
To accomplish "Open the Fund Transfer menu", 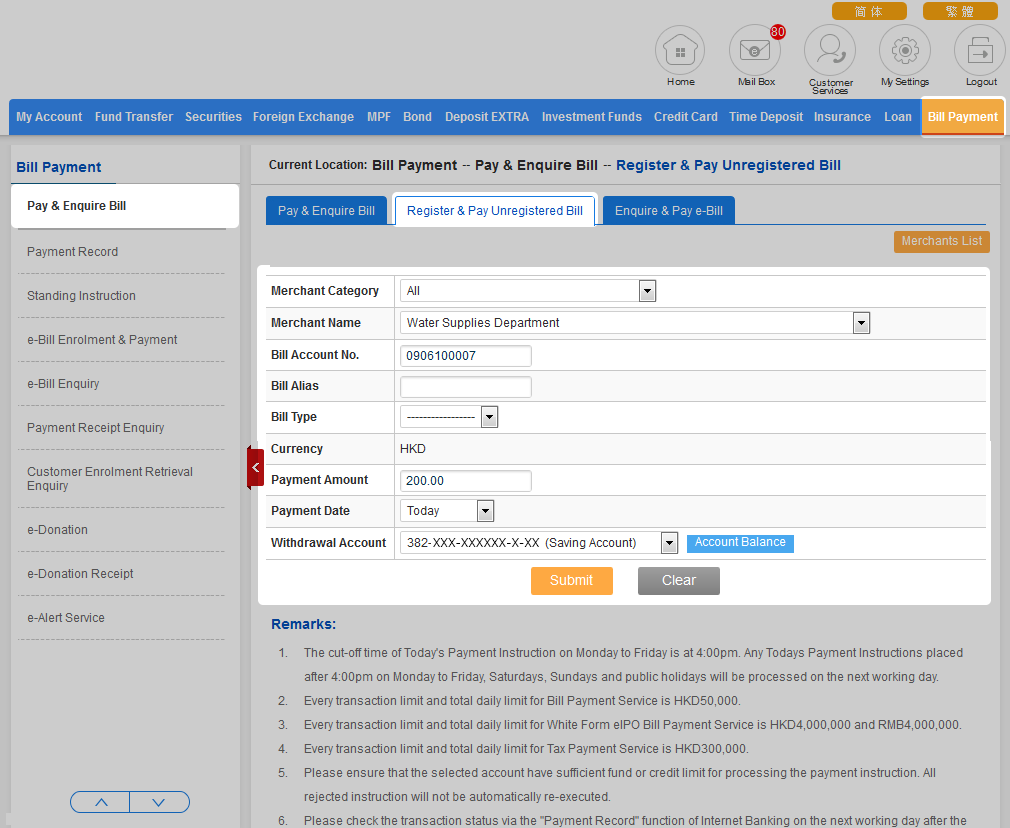I will click(x=134, y=117).
